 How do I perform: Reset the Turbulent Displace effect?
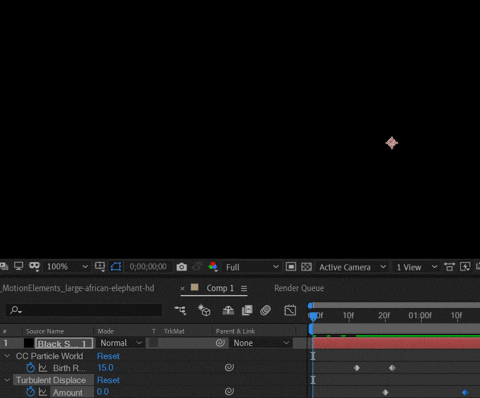[x=108, y=380]
